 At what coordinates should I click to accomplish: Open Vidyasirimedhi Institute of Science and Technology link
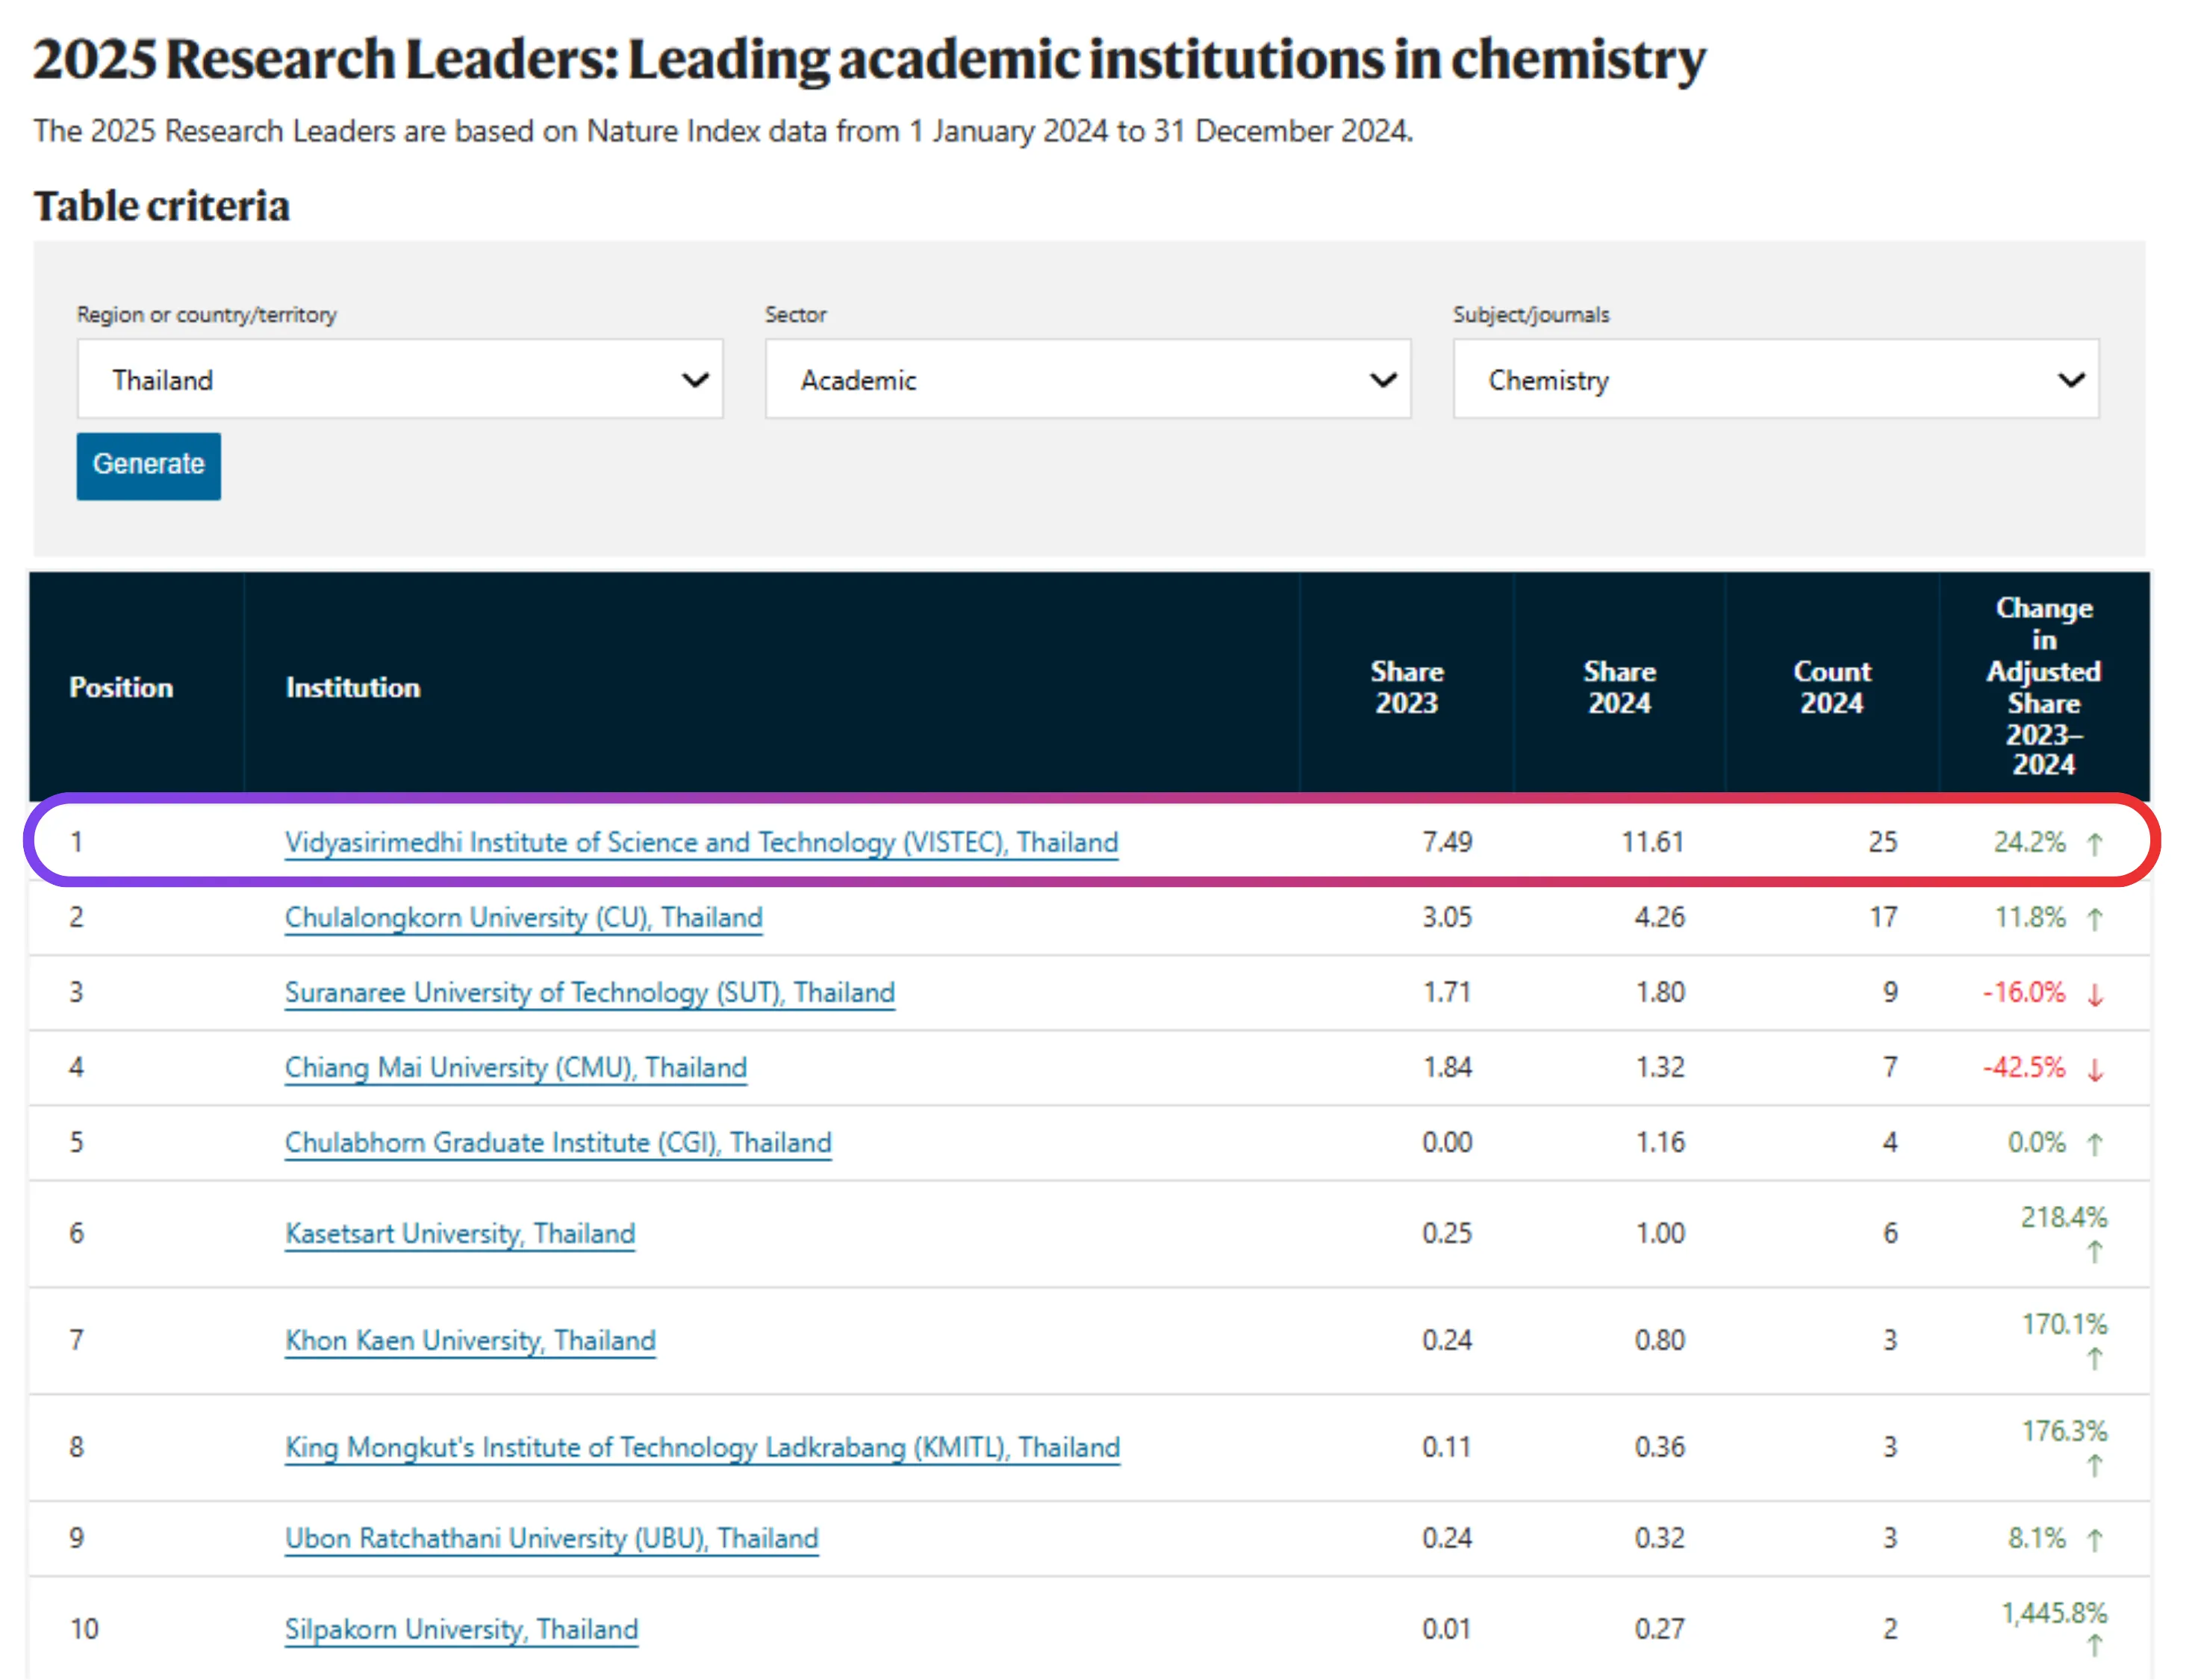pyautogui.click(x=701, y=842)
